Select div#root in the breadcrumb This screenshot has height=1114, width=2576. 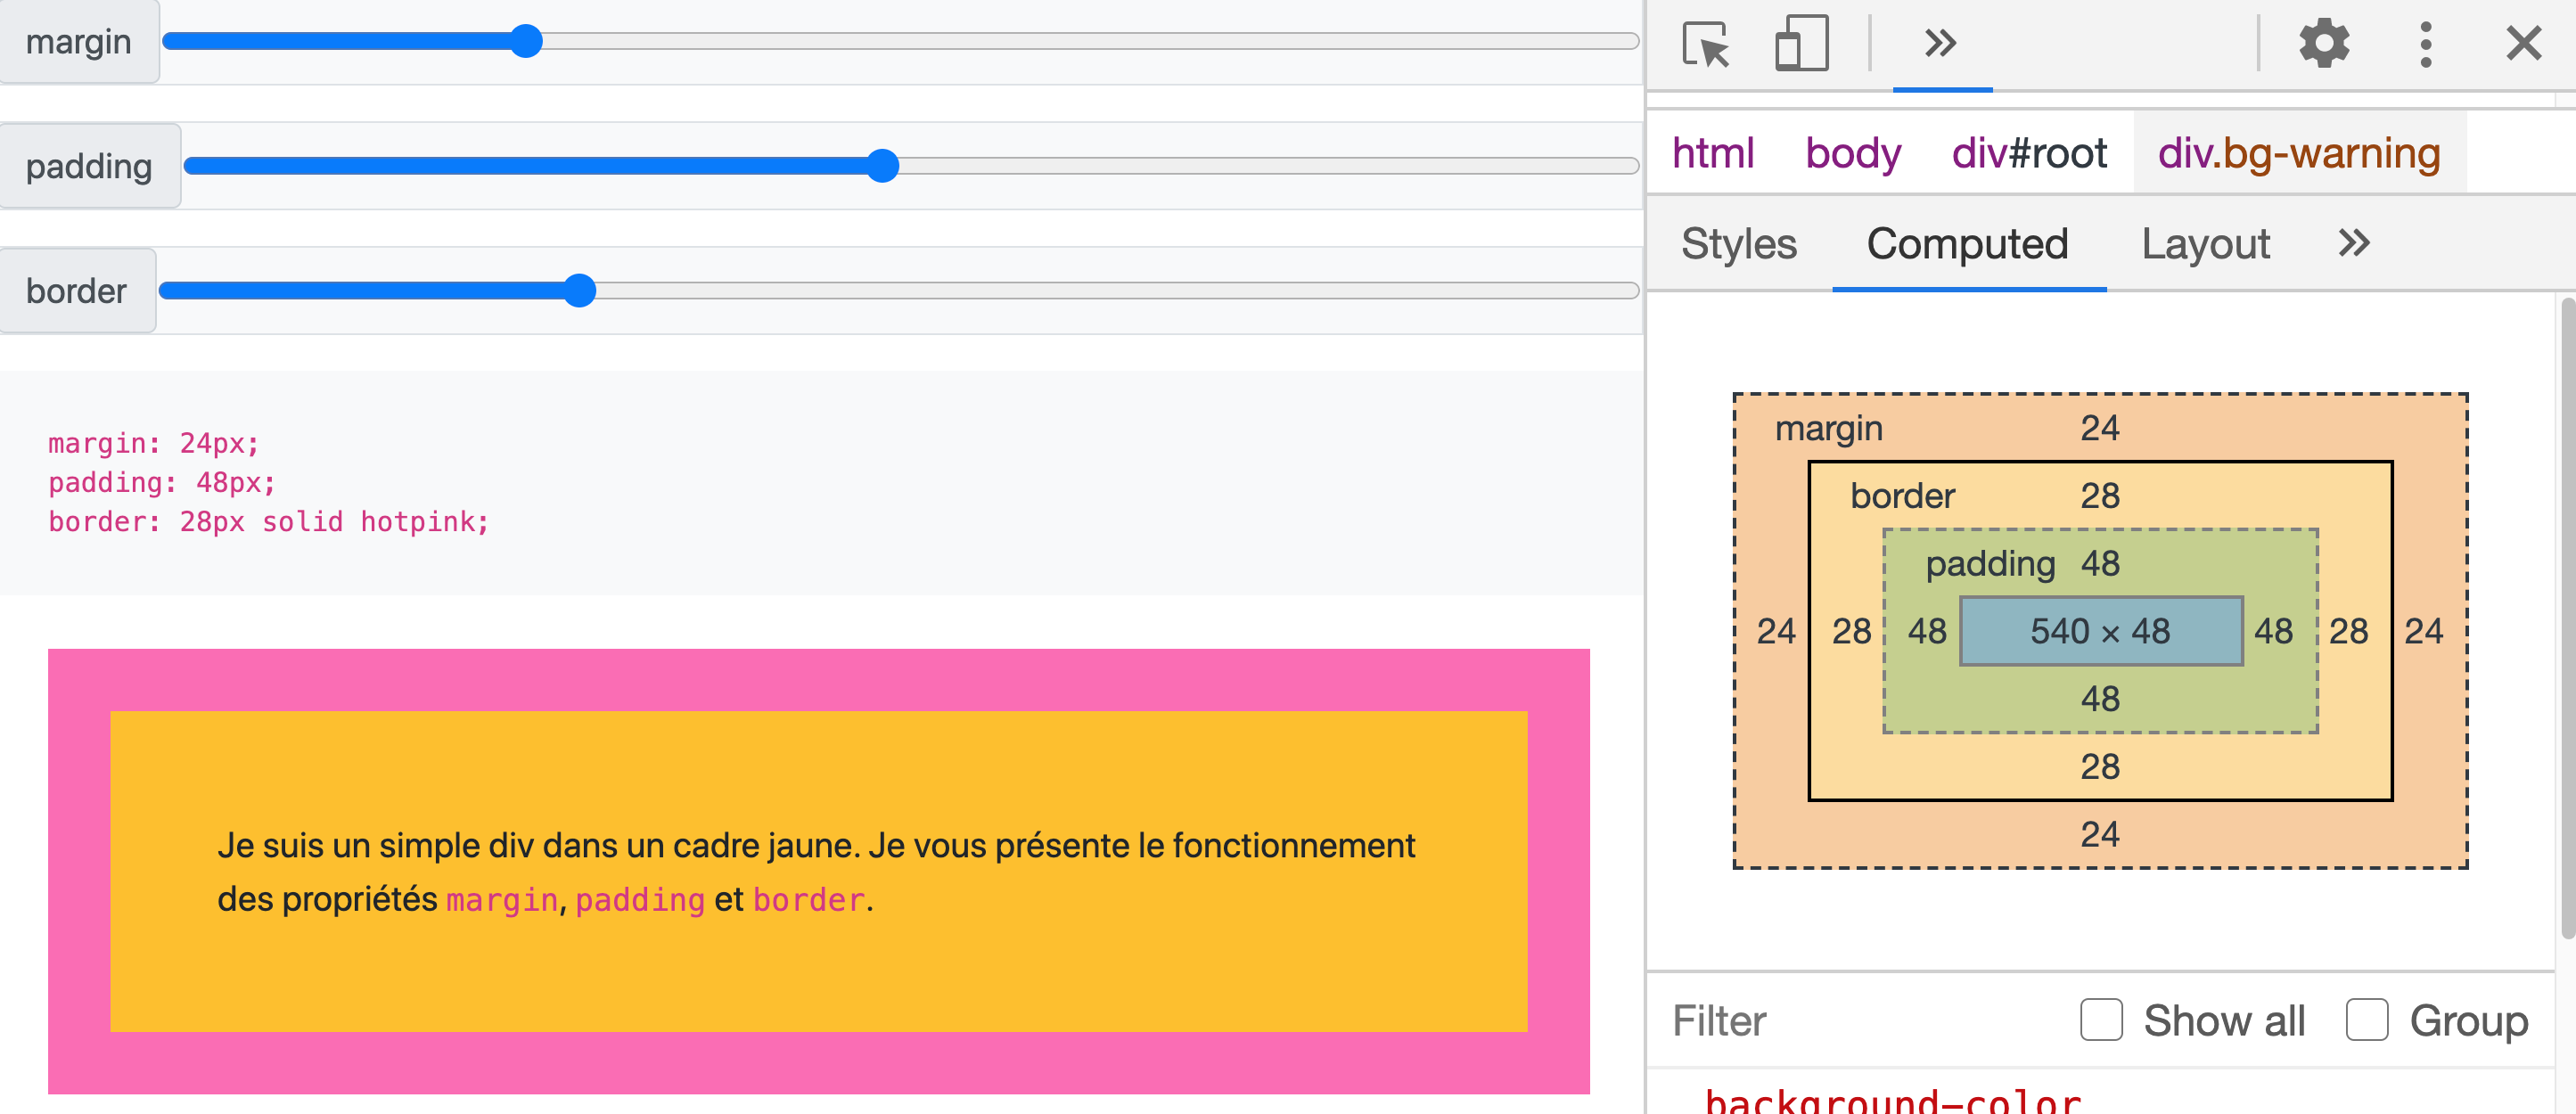tap(2028, 153)
